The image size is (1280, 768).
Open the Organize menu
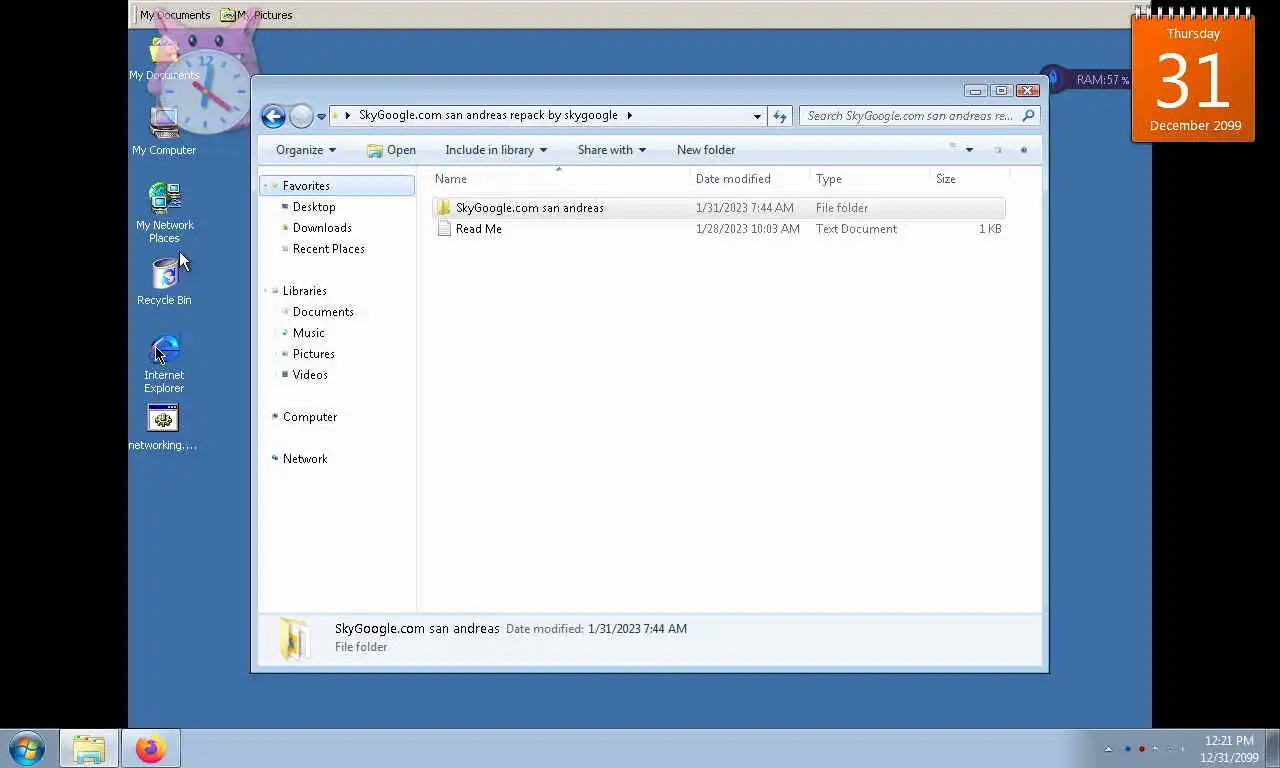[x=306, y=150]
